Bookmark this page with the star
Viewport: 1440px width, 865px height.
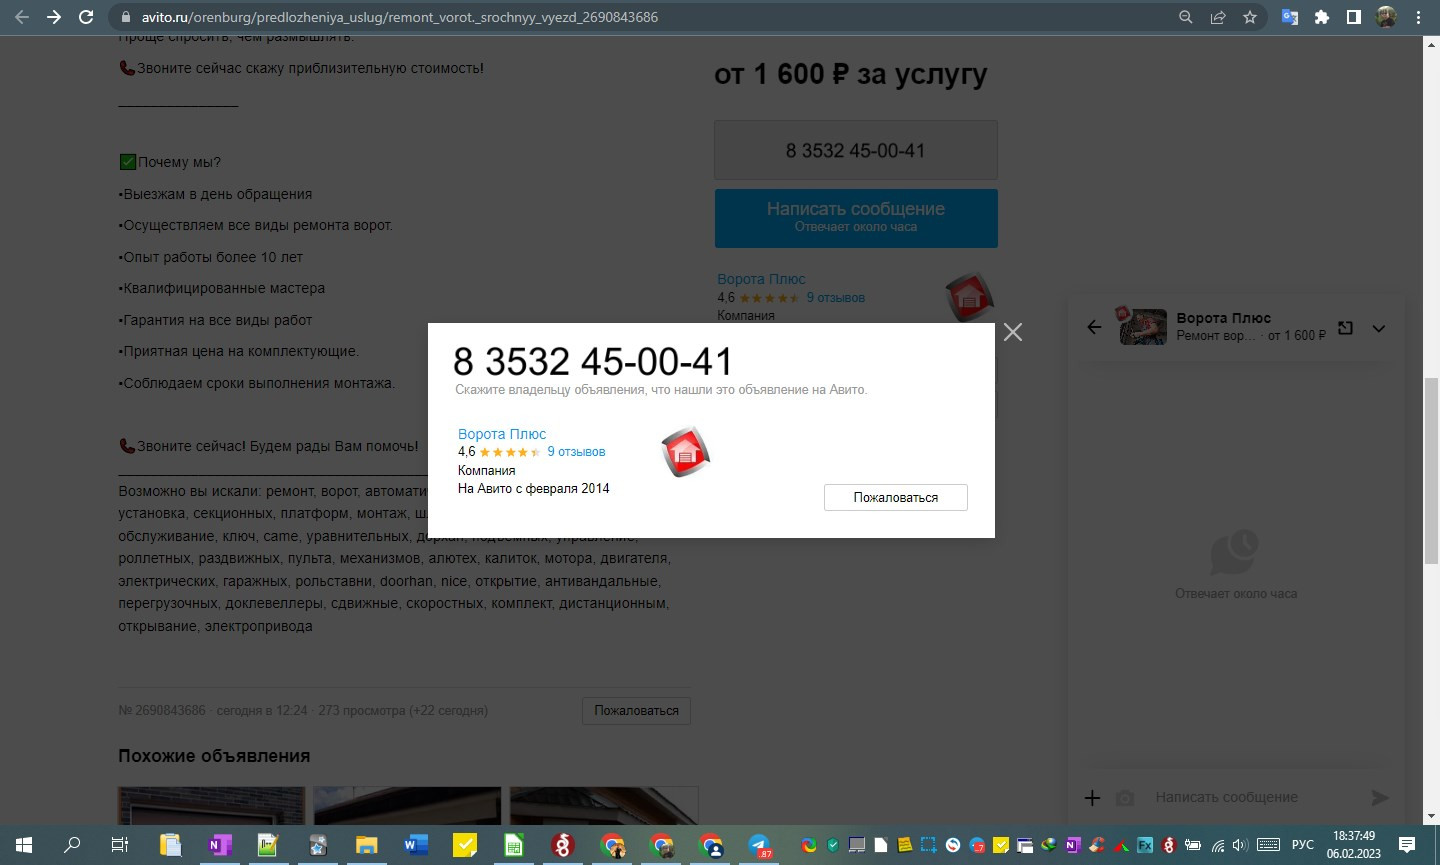tap(1249, 17)
